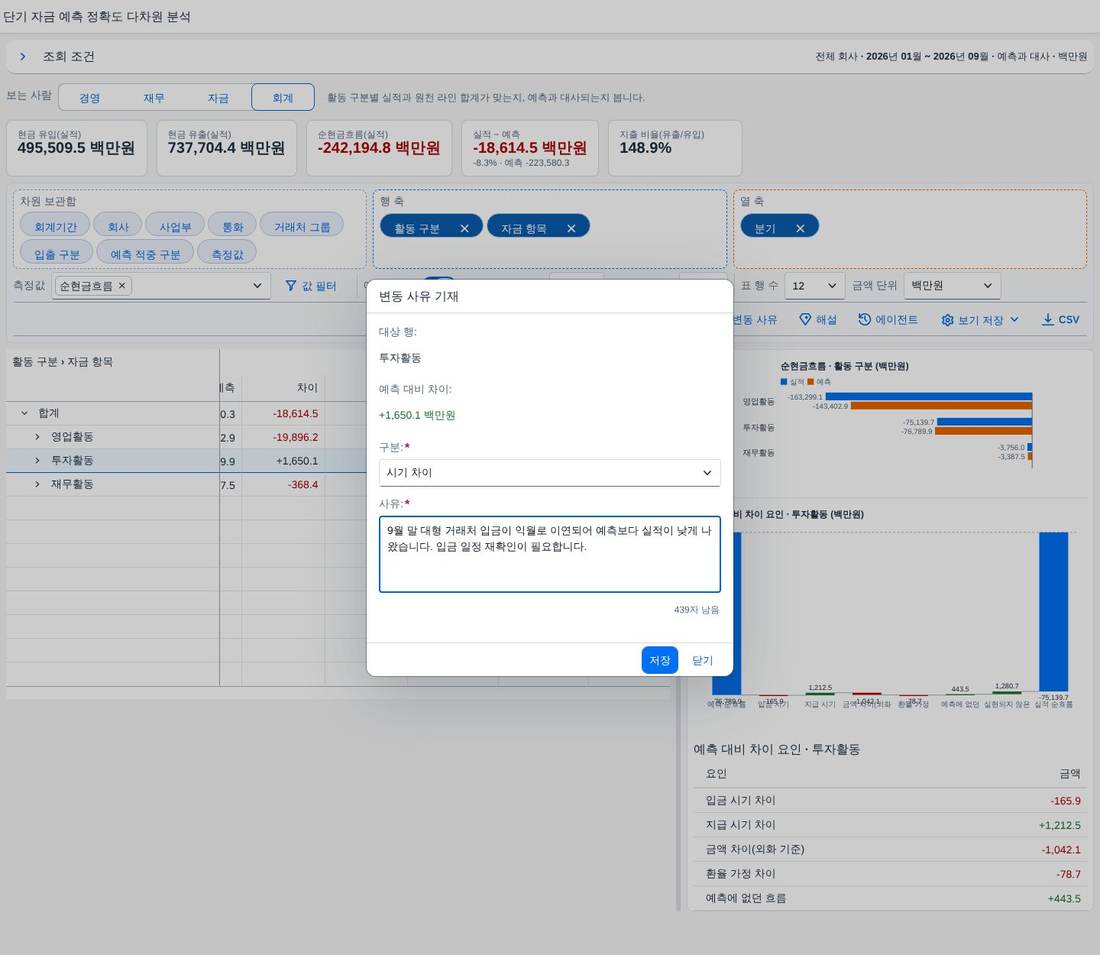Select the 사업부 dimension chip
This screenshot has height=955, width=1100.
pyautogui.click(x=175, y=227)
